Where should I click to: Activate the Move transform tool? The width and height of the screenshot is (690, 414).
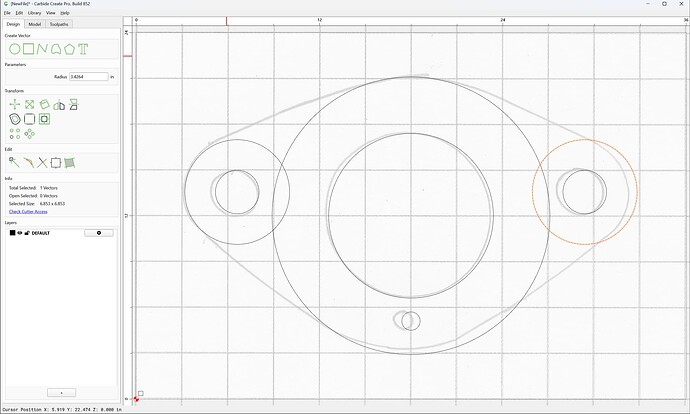(x=15, y=104)
